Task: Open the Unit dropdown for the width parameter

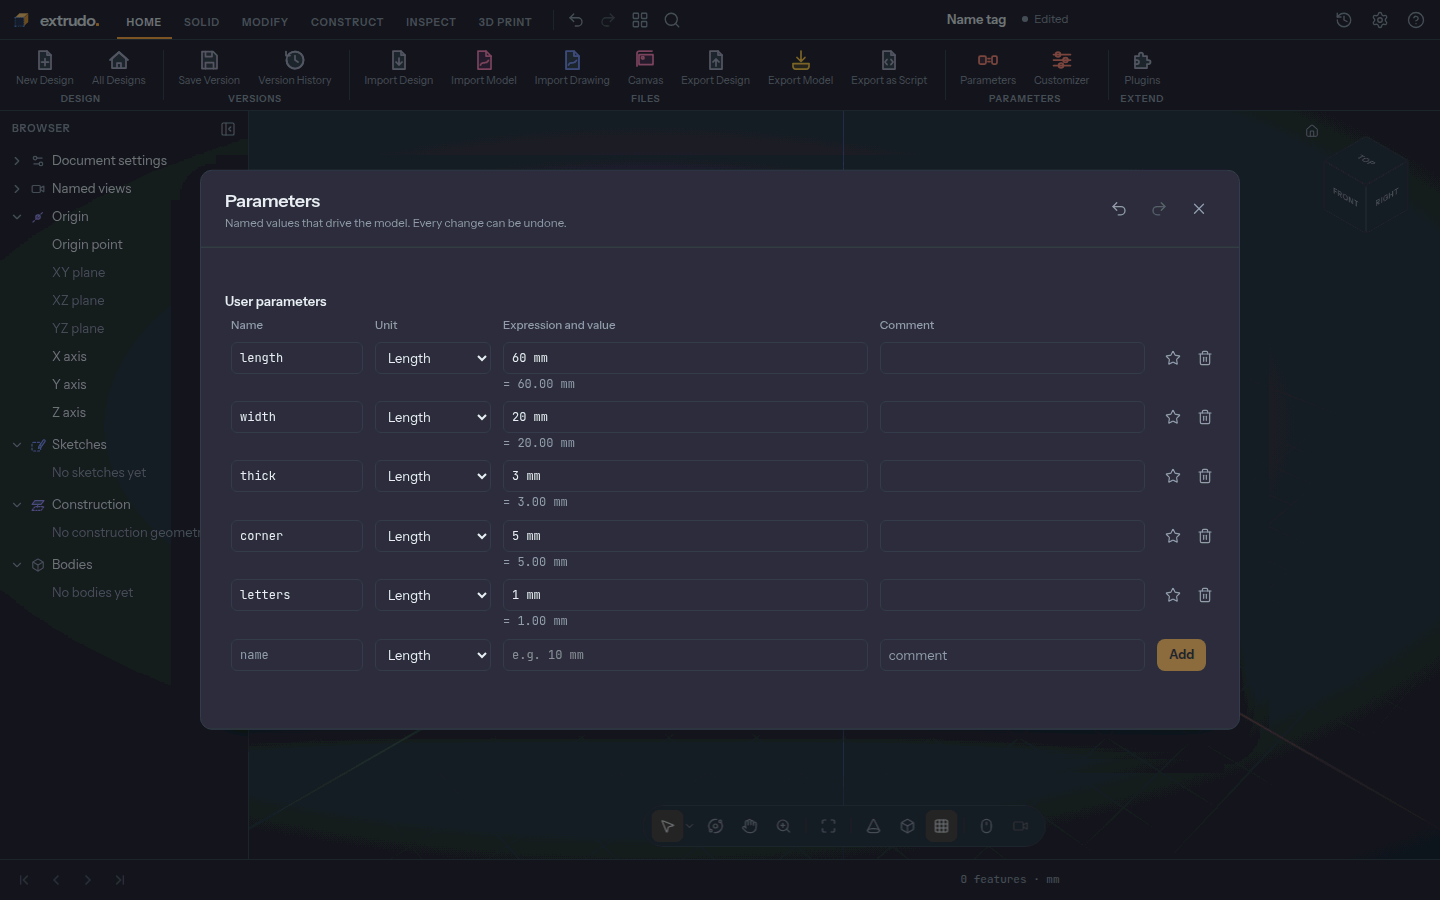Action: [433, 417]
